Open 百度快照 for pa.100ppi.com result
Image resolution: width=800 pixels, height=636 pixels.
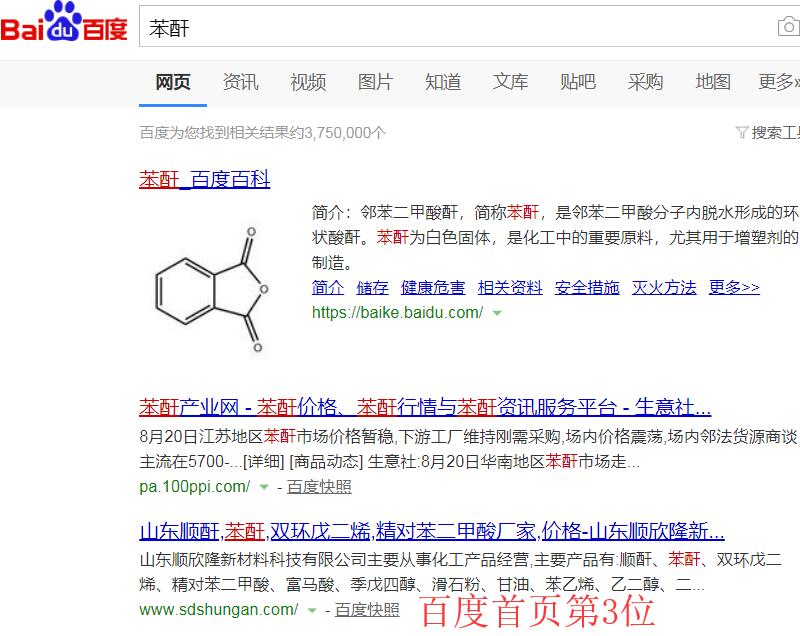(x=319, y=487)
